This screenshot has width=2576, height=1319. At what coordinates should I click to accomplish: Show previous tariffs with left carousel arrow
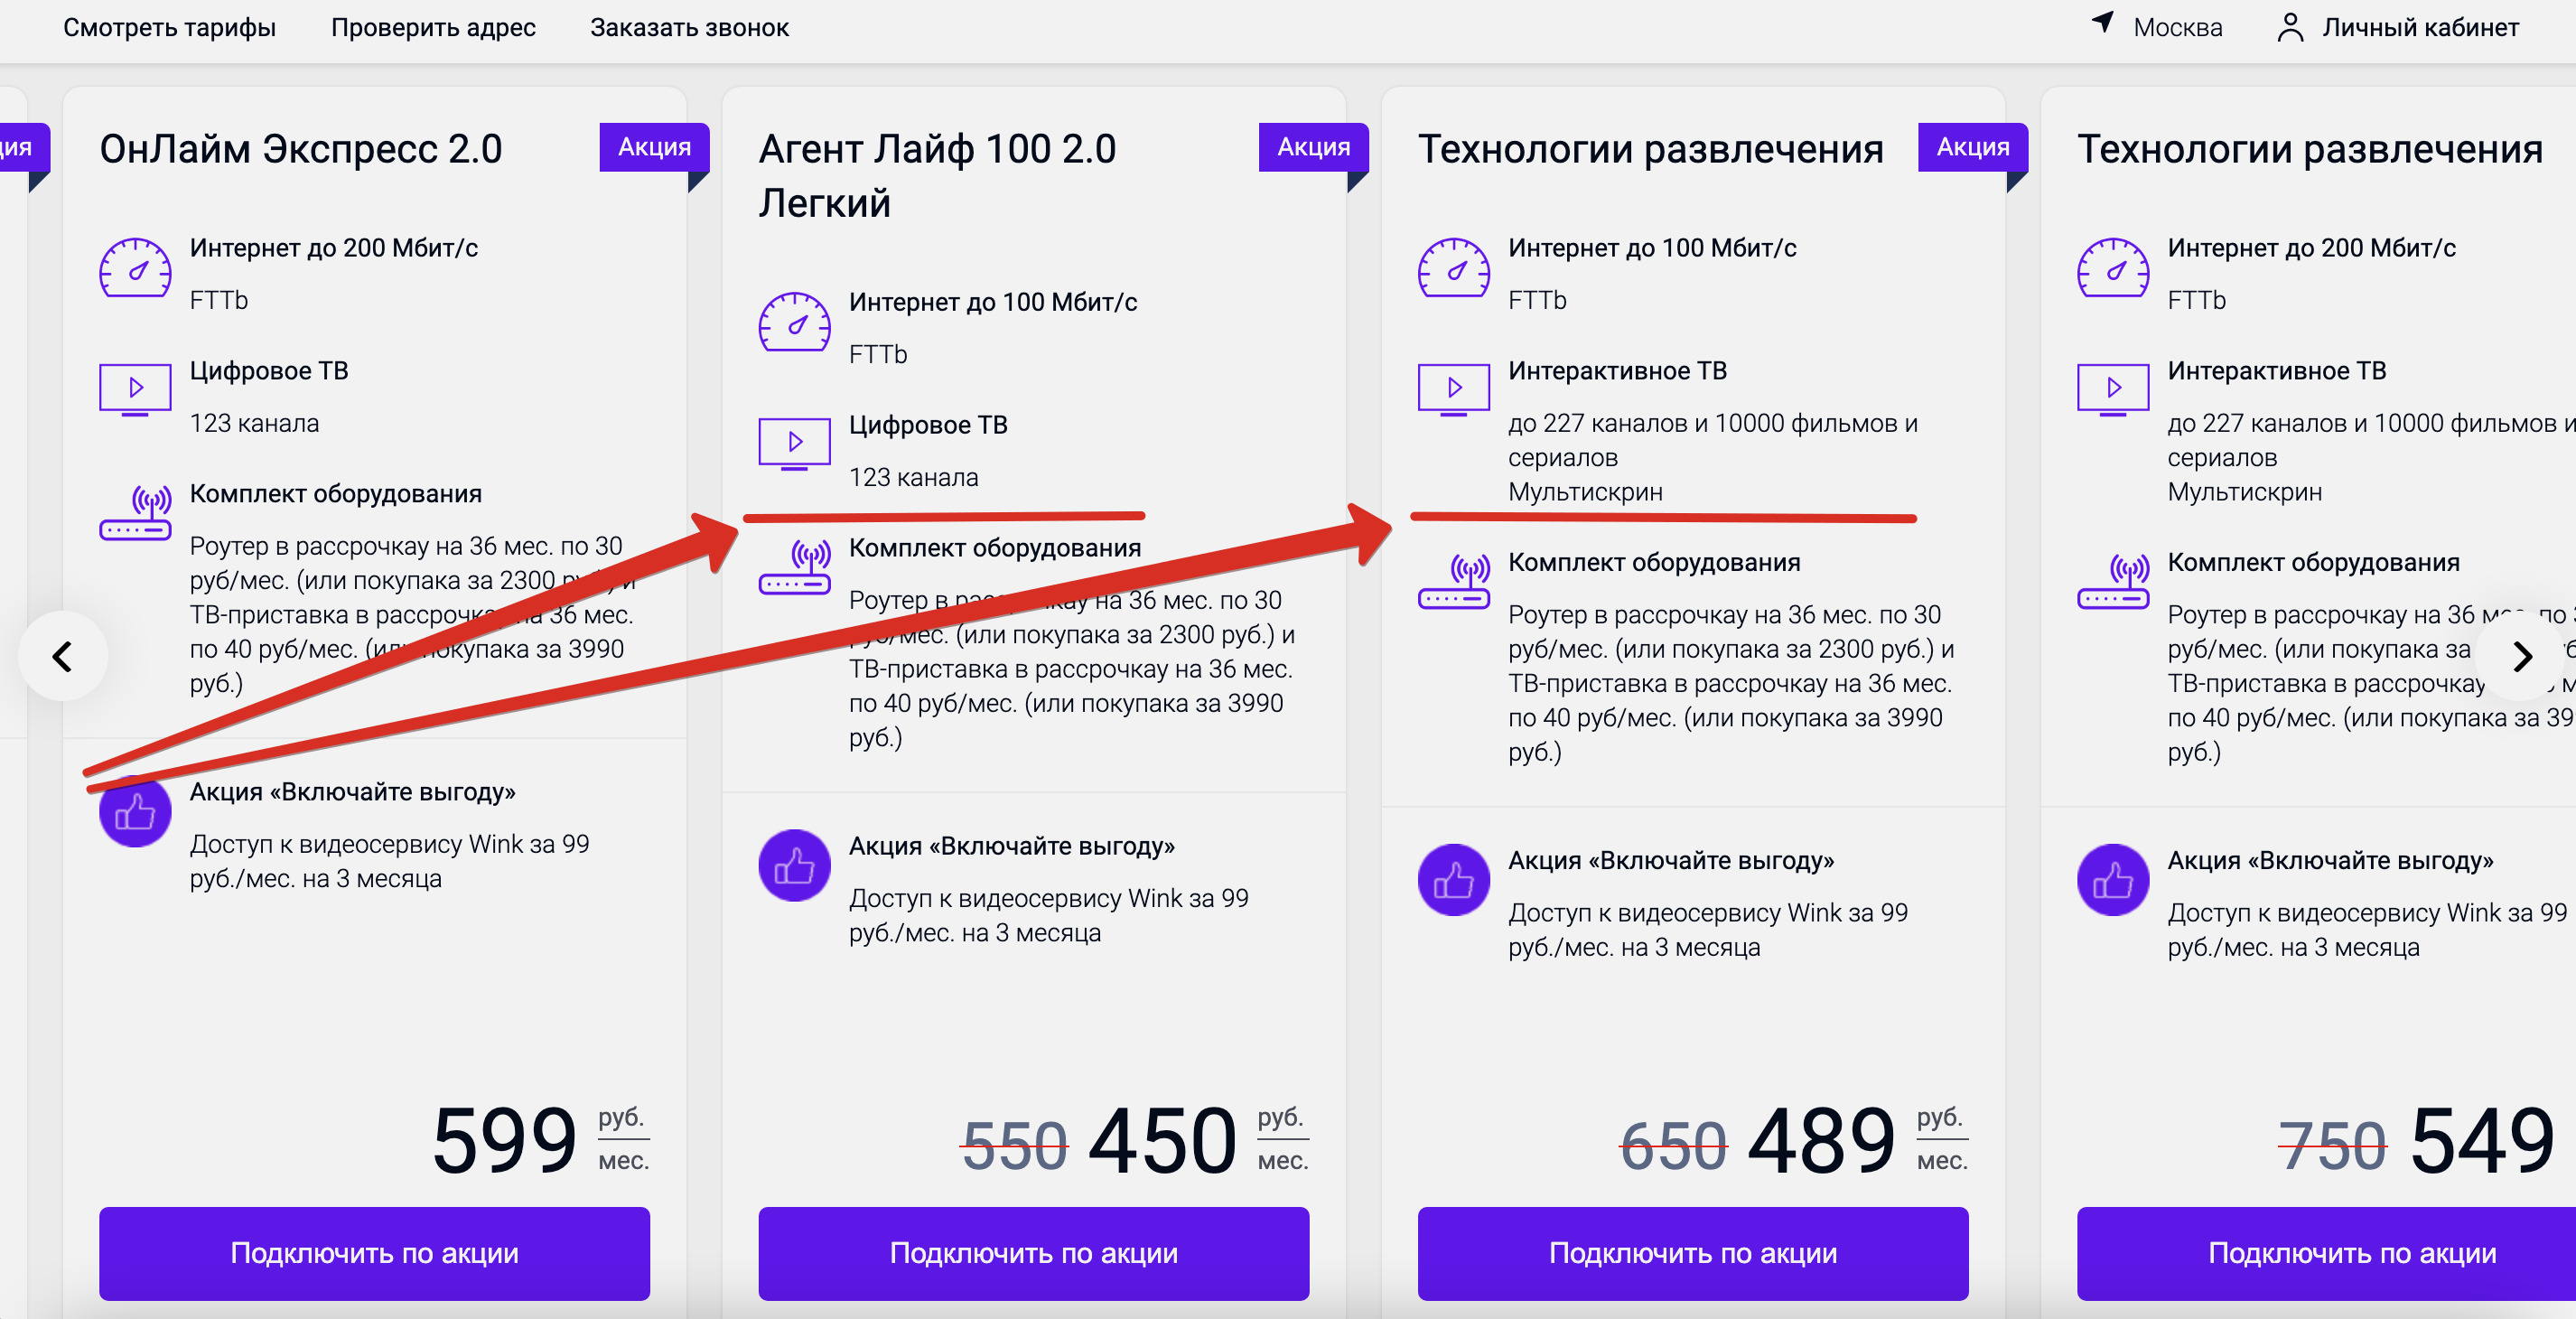pos(63,656)
